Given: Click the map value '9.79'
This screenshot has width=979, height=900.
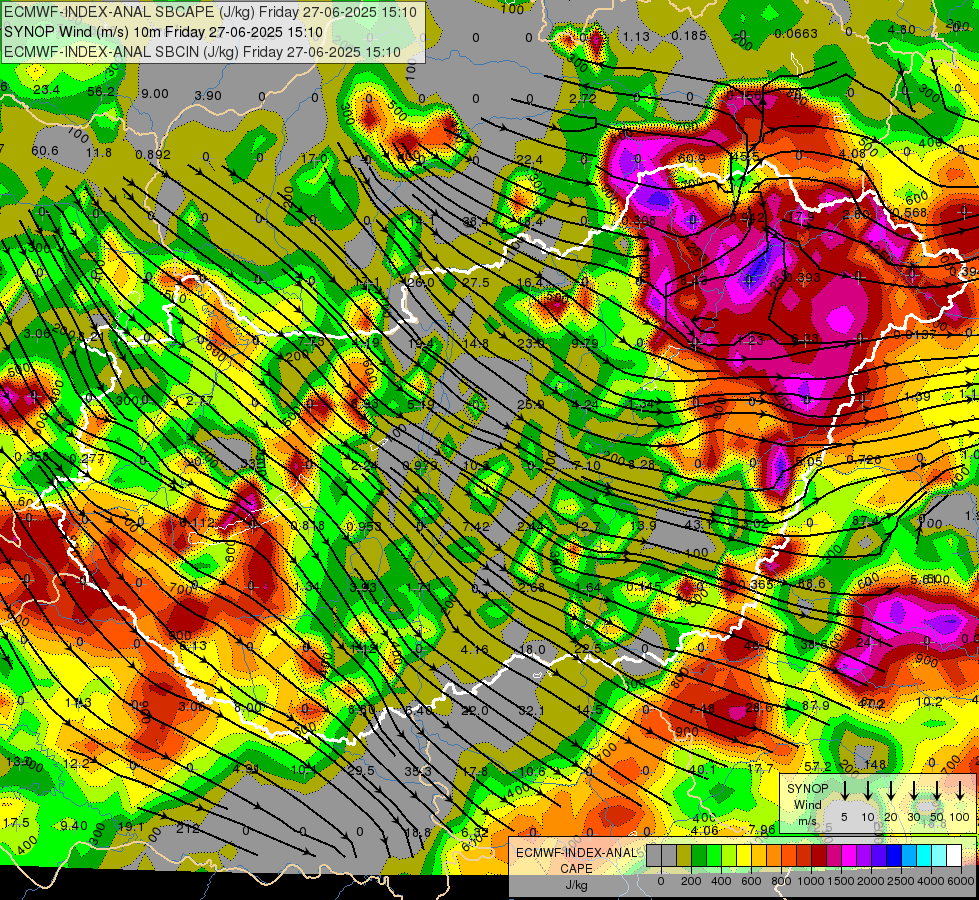Looking at the screenshot, I should (584, 342).
